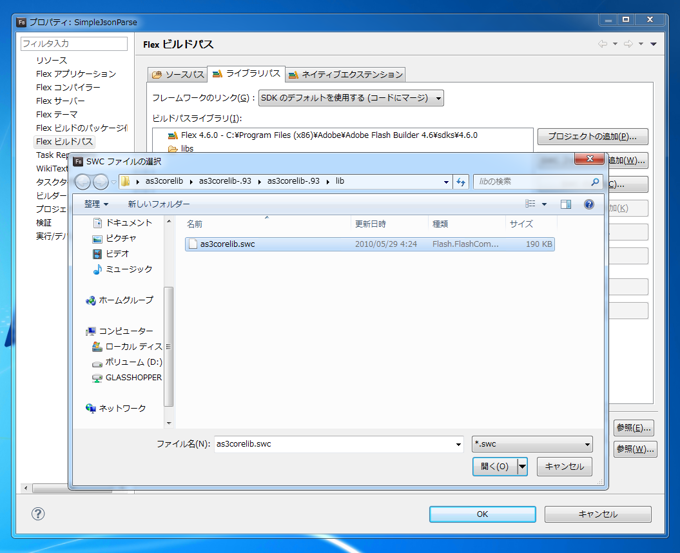
Task: Click the first as3corelib breadcrumb in the address bar
Action: point(164,181)
